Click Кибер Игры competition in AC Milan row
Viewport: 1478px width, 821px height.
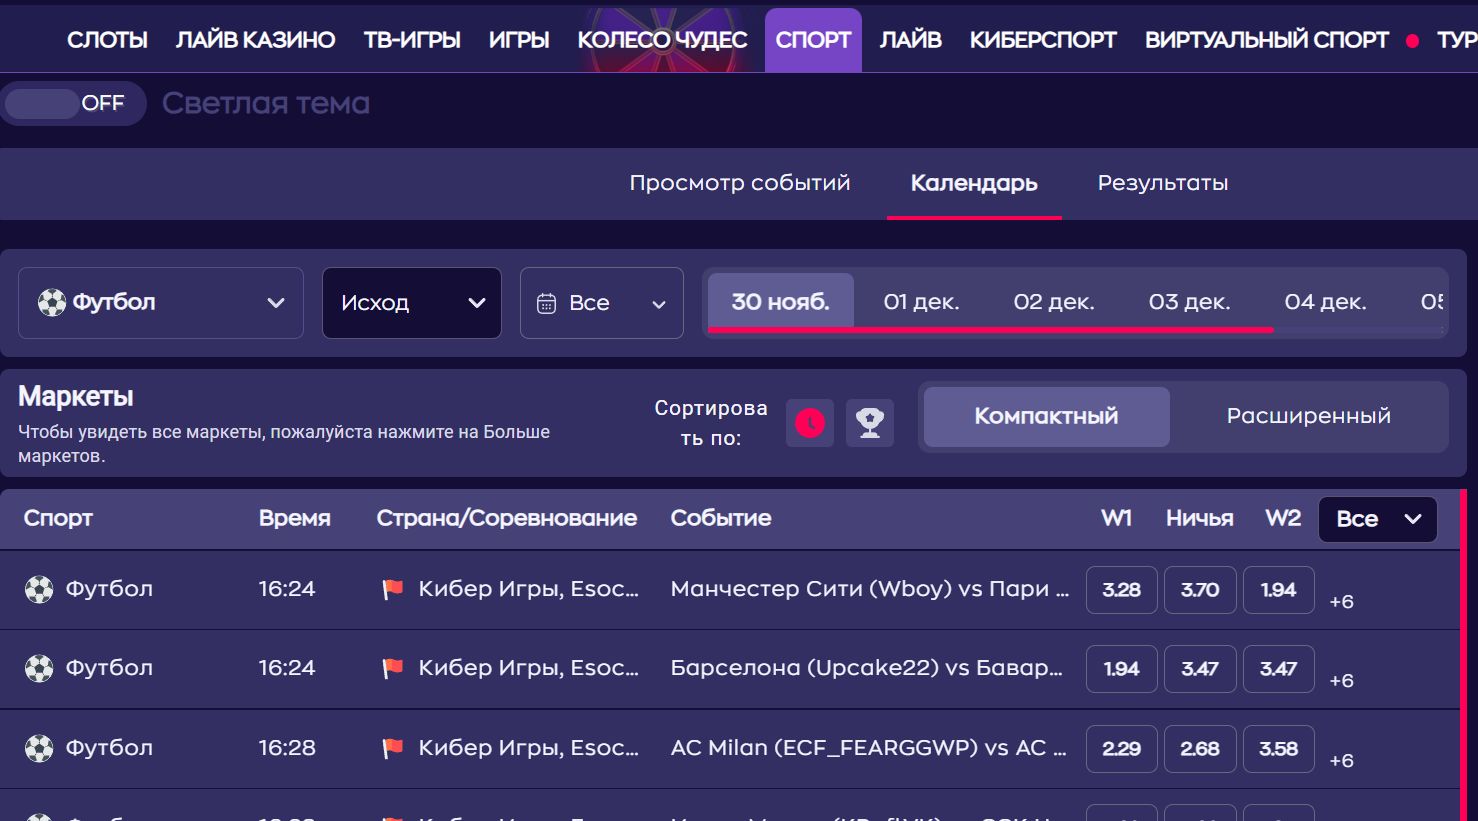tap(528, 748)
